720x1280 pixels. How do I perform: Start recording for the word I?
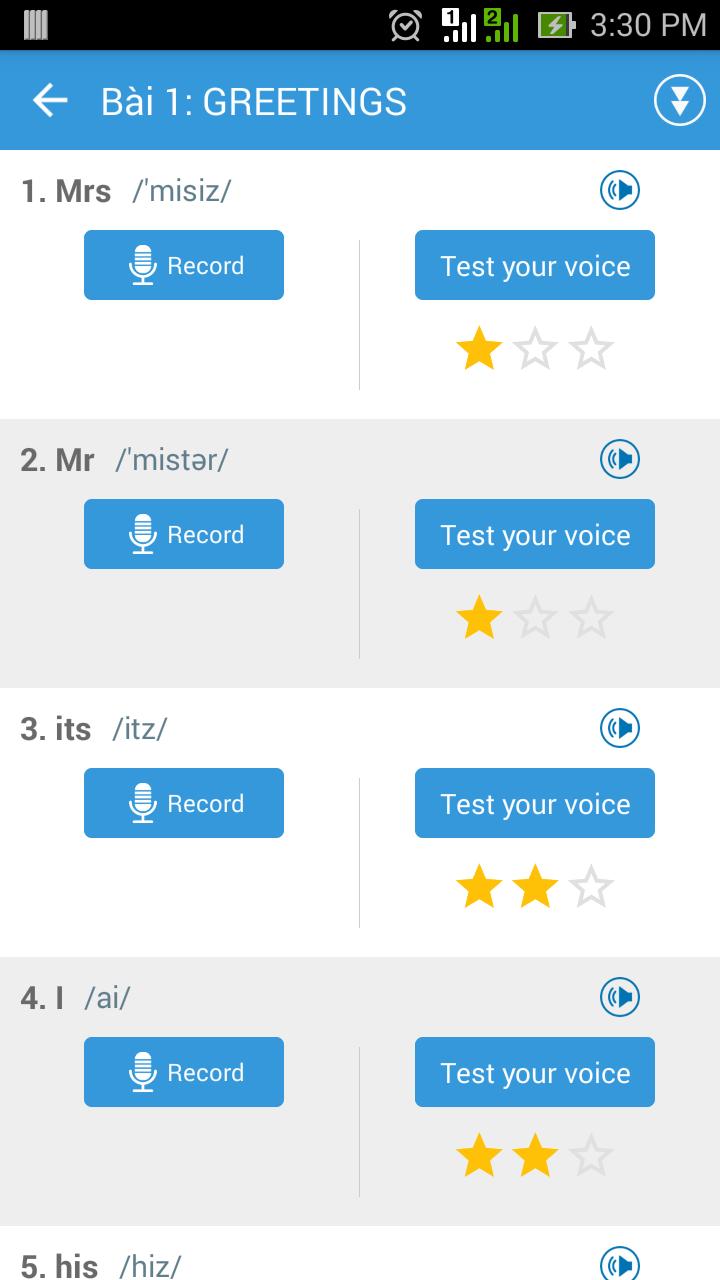[184, 1072]
